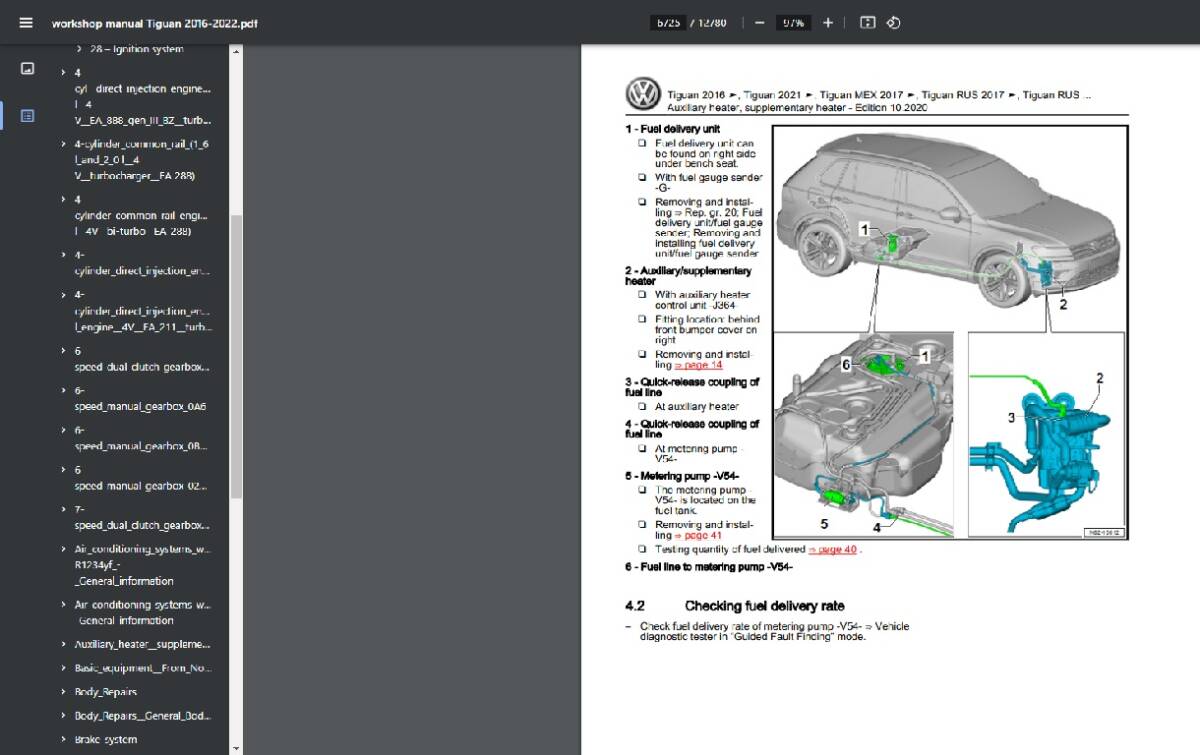1200x755 pixels.
Task: Open the standalone Body_Repairs bookmark
Action: click(x=106, y=692)
